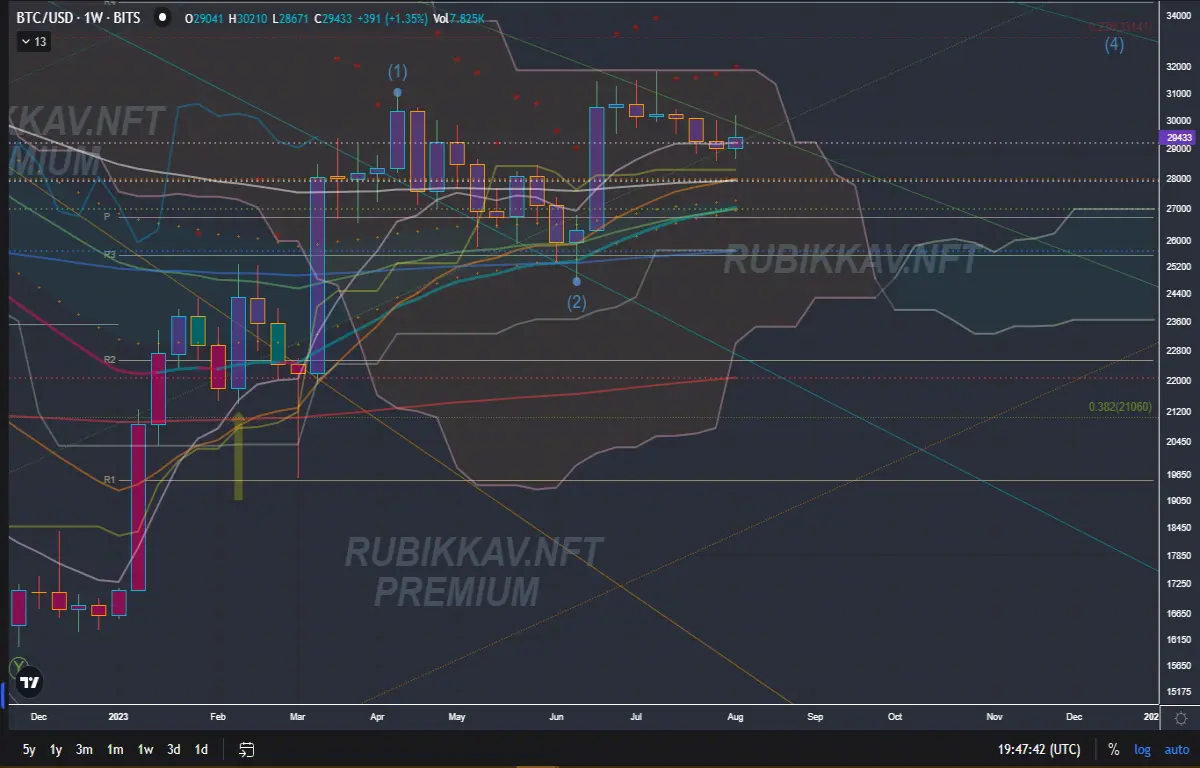Expand the 13 indicators legend
The image size is (1200, 768).
point(34,42)
